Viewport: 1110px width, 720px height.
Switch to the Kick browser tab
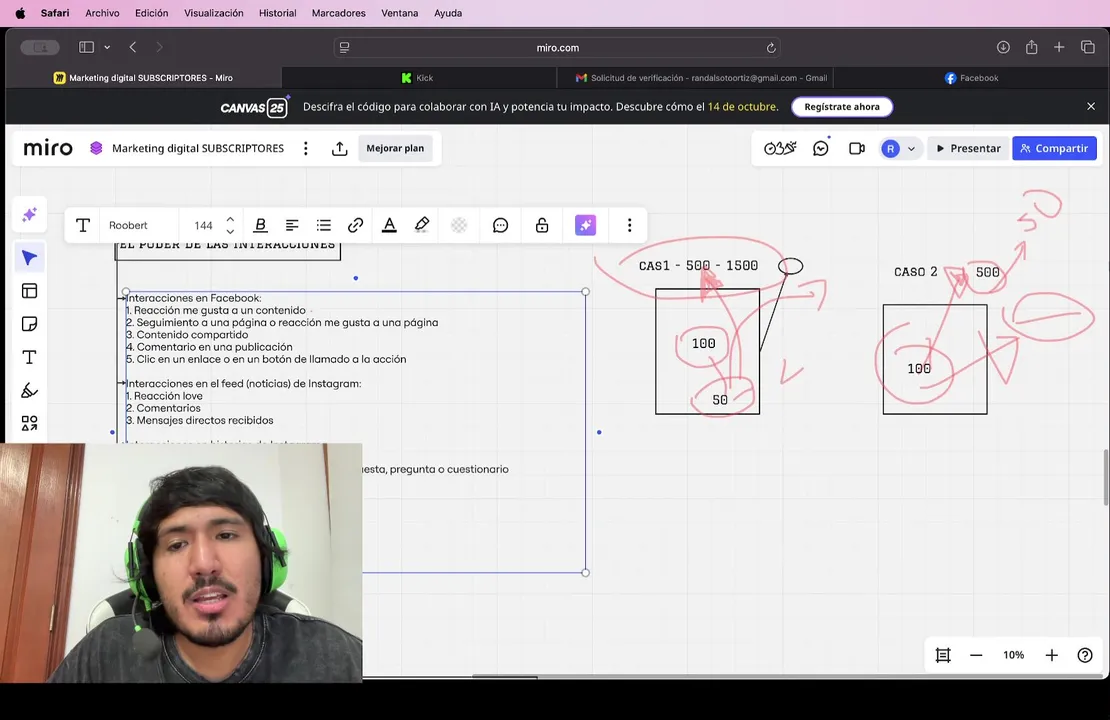418,78
